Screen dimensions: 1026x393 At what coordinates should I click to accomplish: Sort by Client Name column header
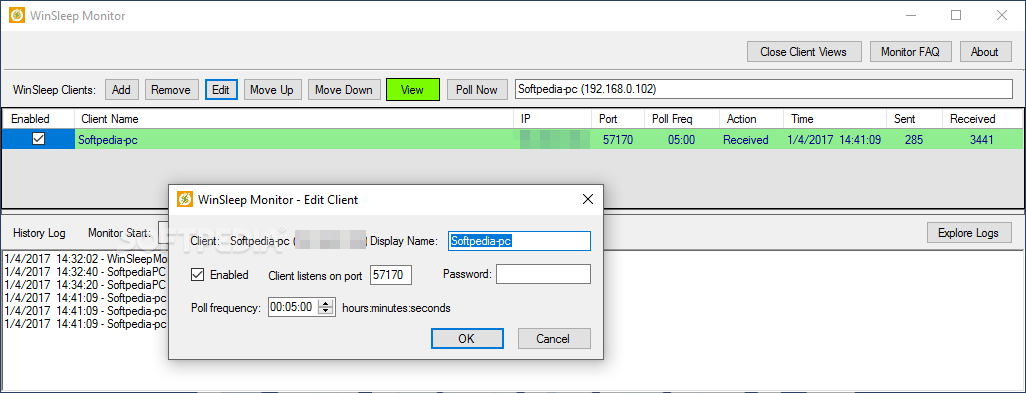pos(294,119)
